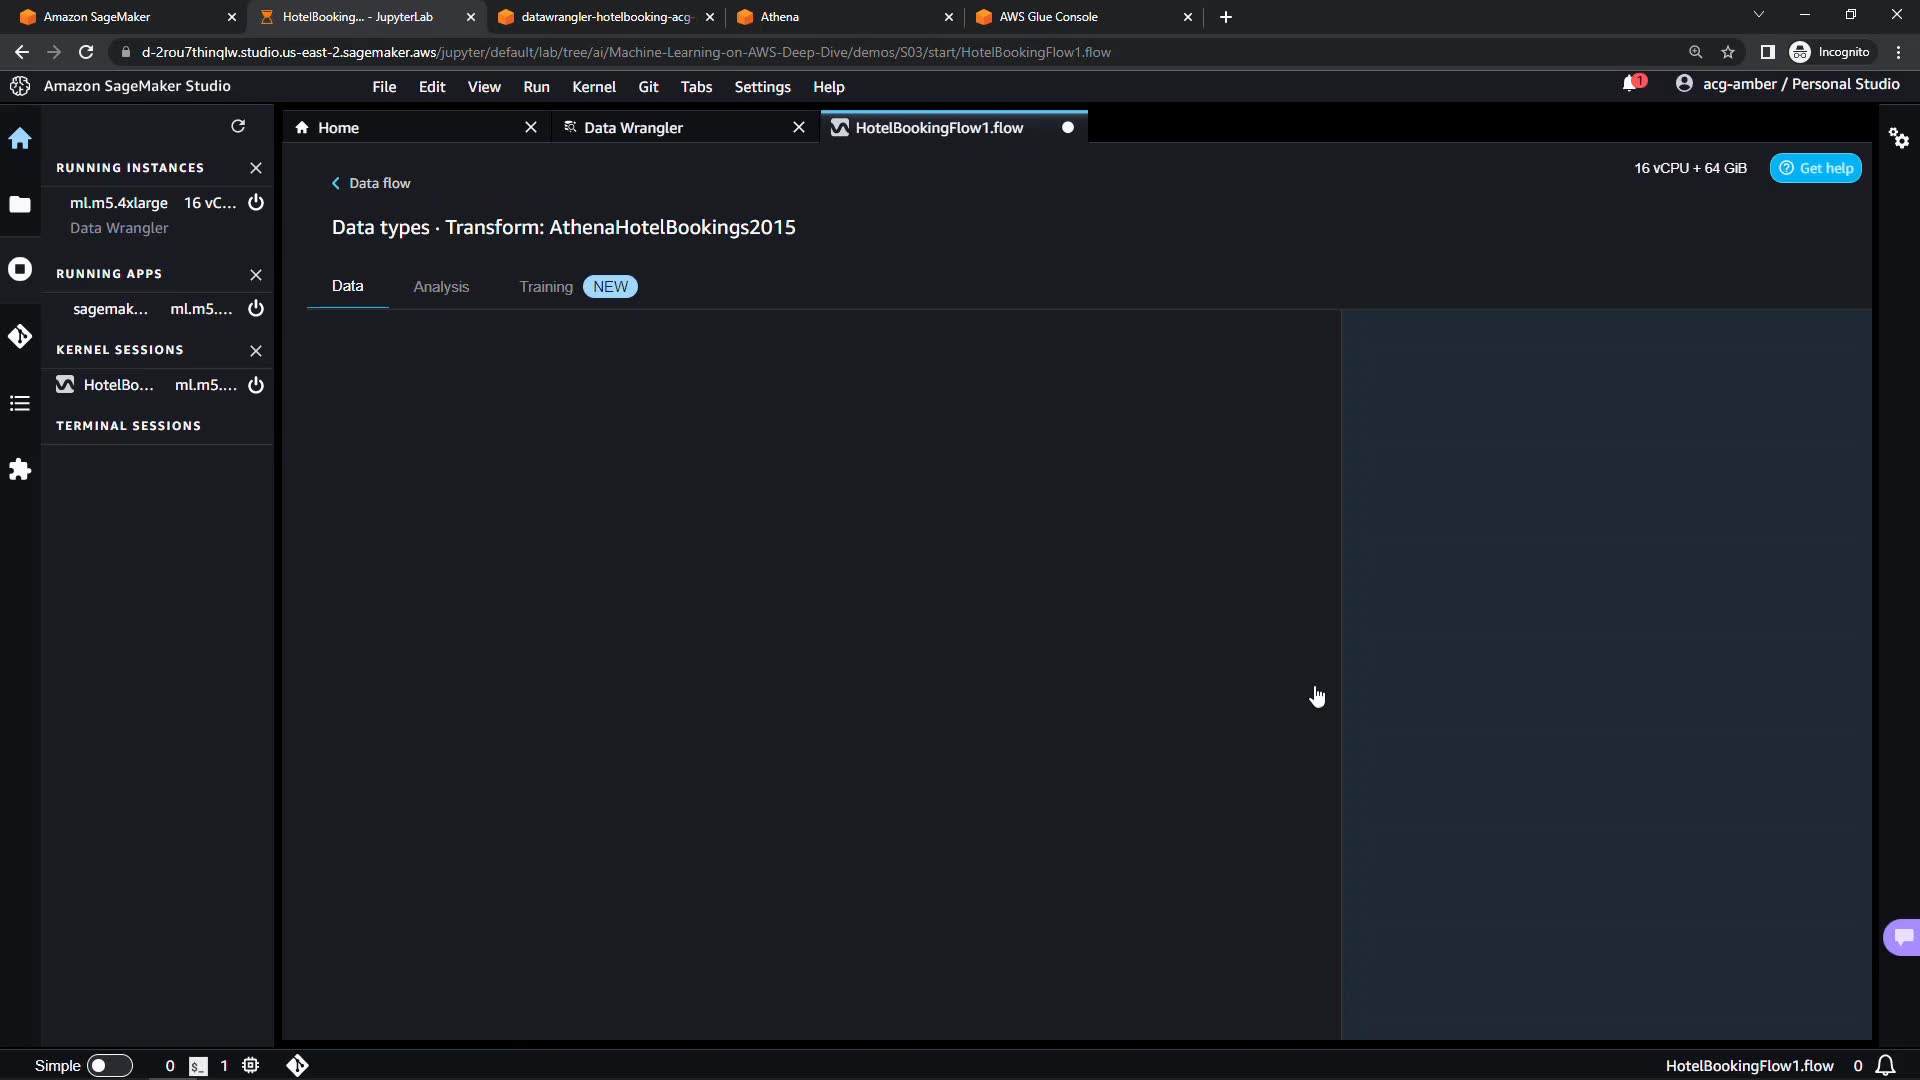
Task: Toggle the Simple interface mode switch
Action: [x=110, y=1066]
